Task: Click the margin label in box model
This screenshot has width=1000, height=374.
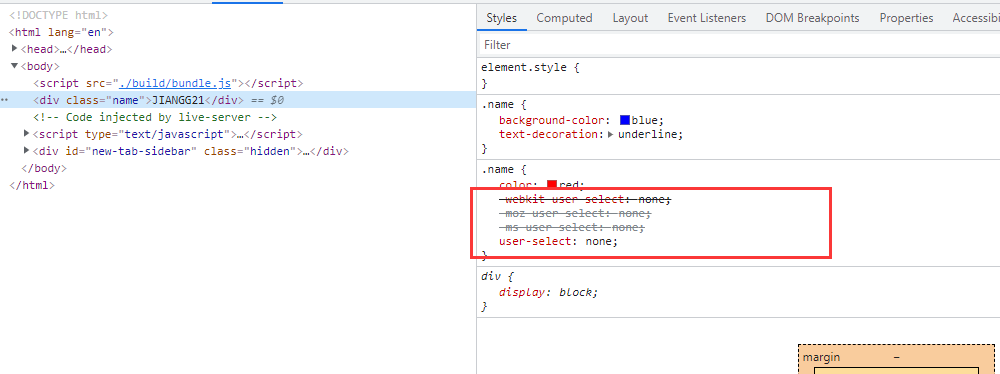Action: point(821,357)
